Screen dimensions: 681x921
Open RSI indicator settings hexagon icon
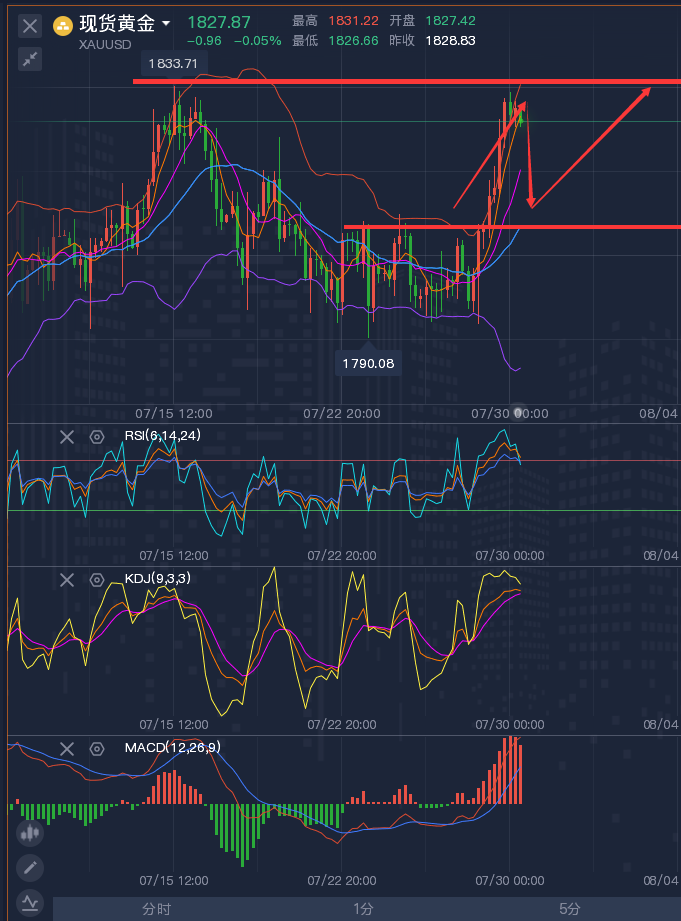[x=97, y=436]
